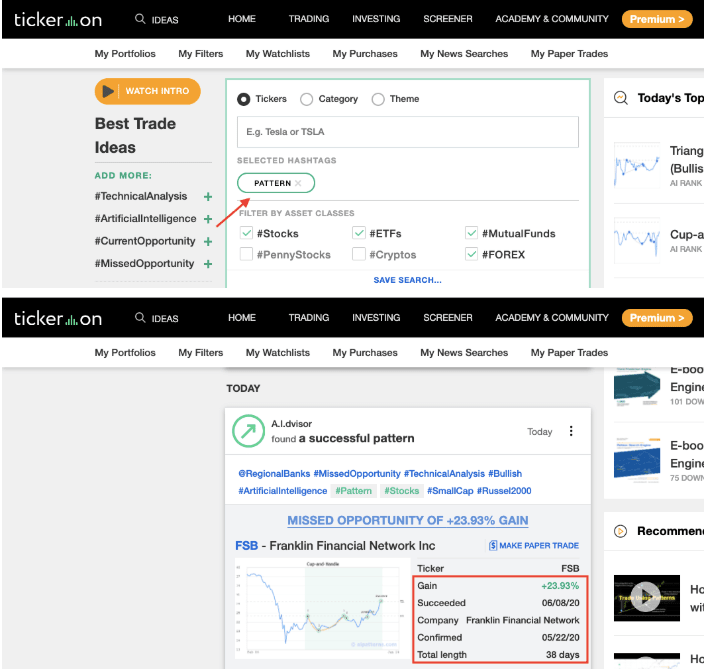Go to My Purchases in upper submenu
Screen dimensions: 717x669
point(365,54)
